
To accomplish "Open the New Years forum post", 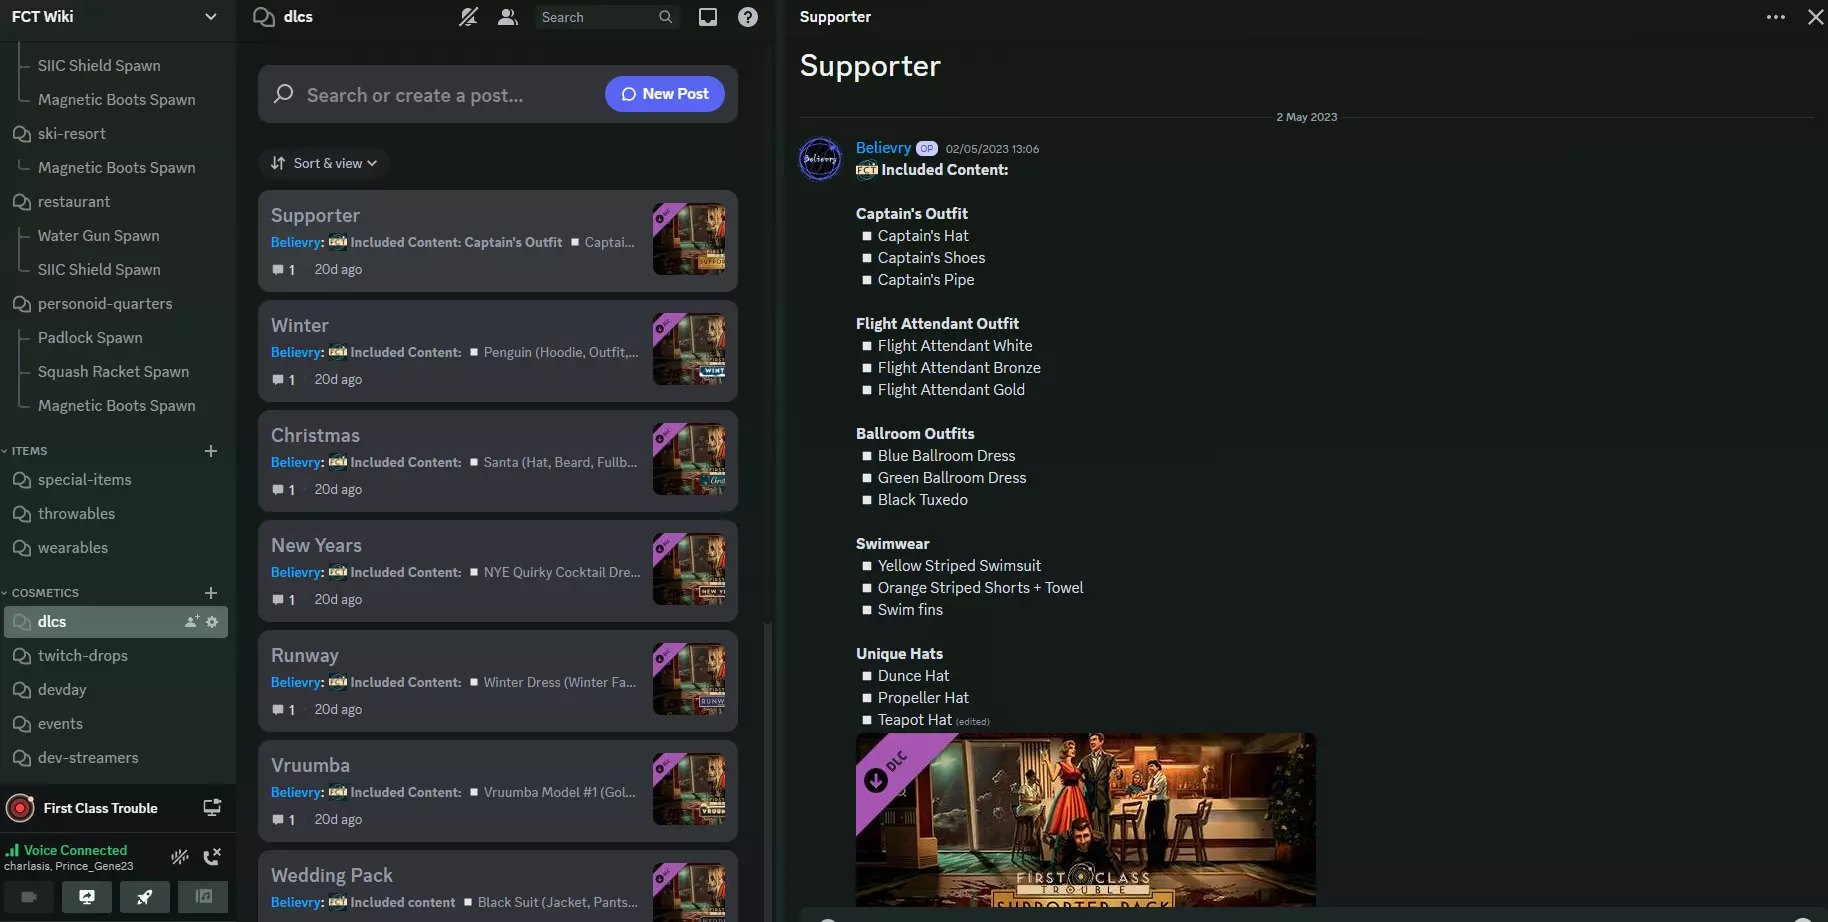I will pos(498,571).
